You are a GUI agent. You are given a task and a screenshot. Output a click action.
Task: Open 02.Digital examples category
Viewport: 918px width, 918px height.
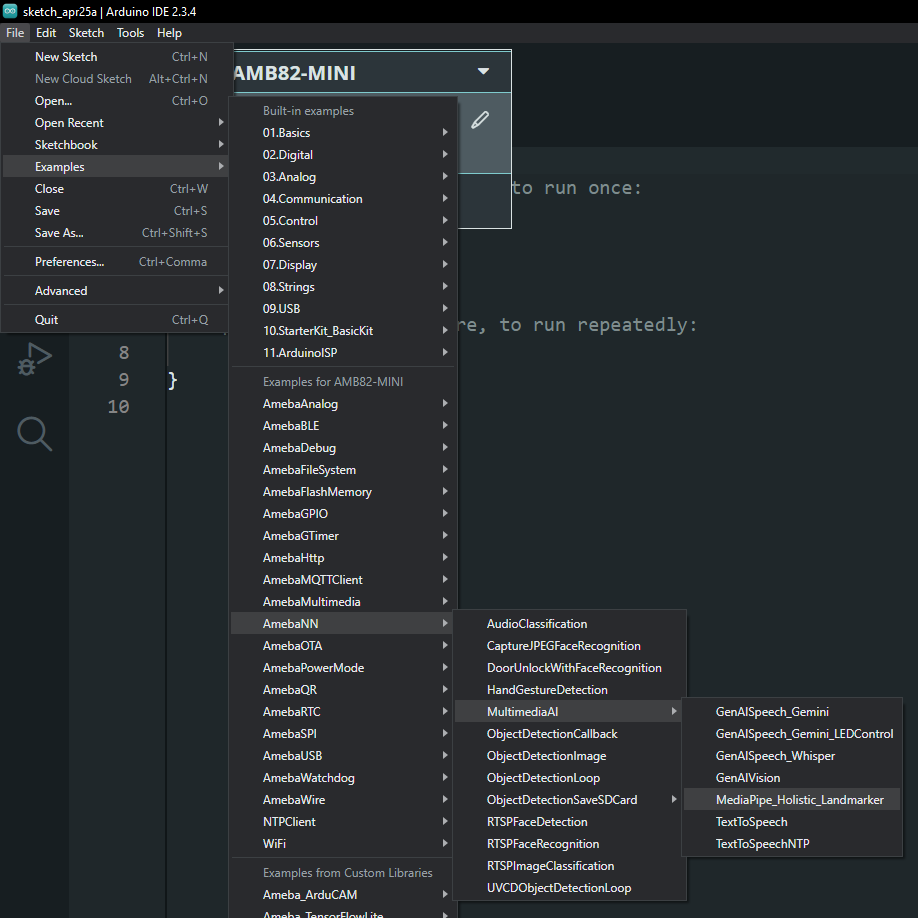(342, 155)
